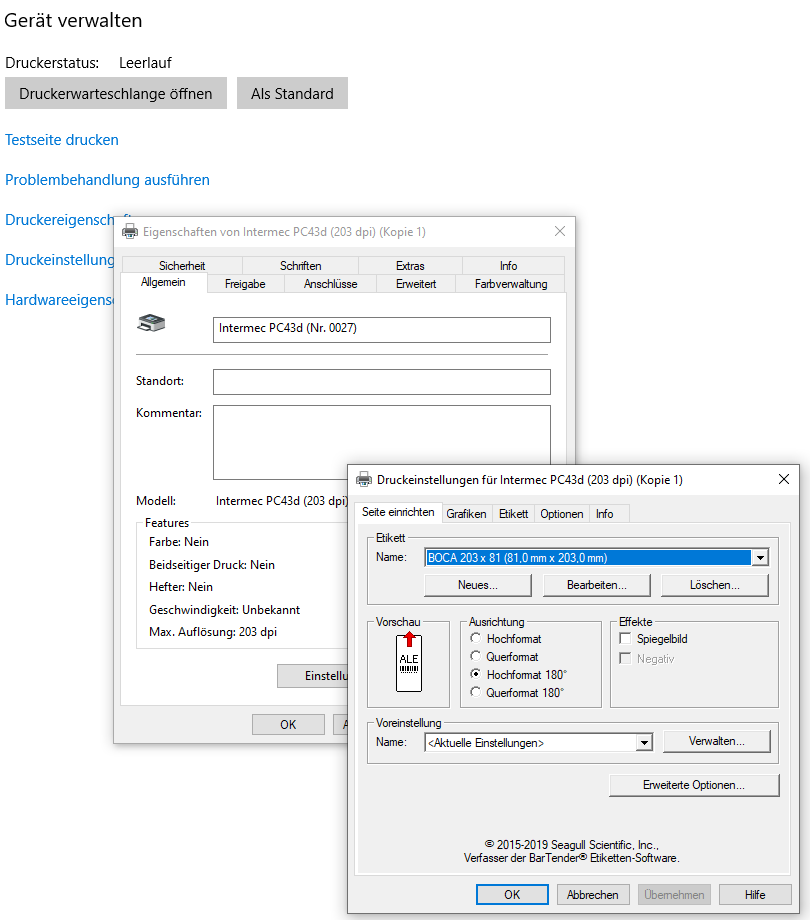Switch to the Grafiken tab
The image size is (810, 920).
(466, 514)
